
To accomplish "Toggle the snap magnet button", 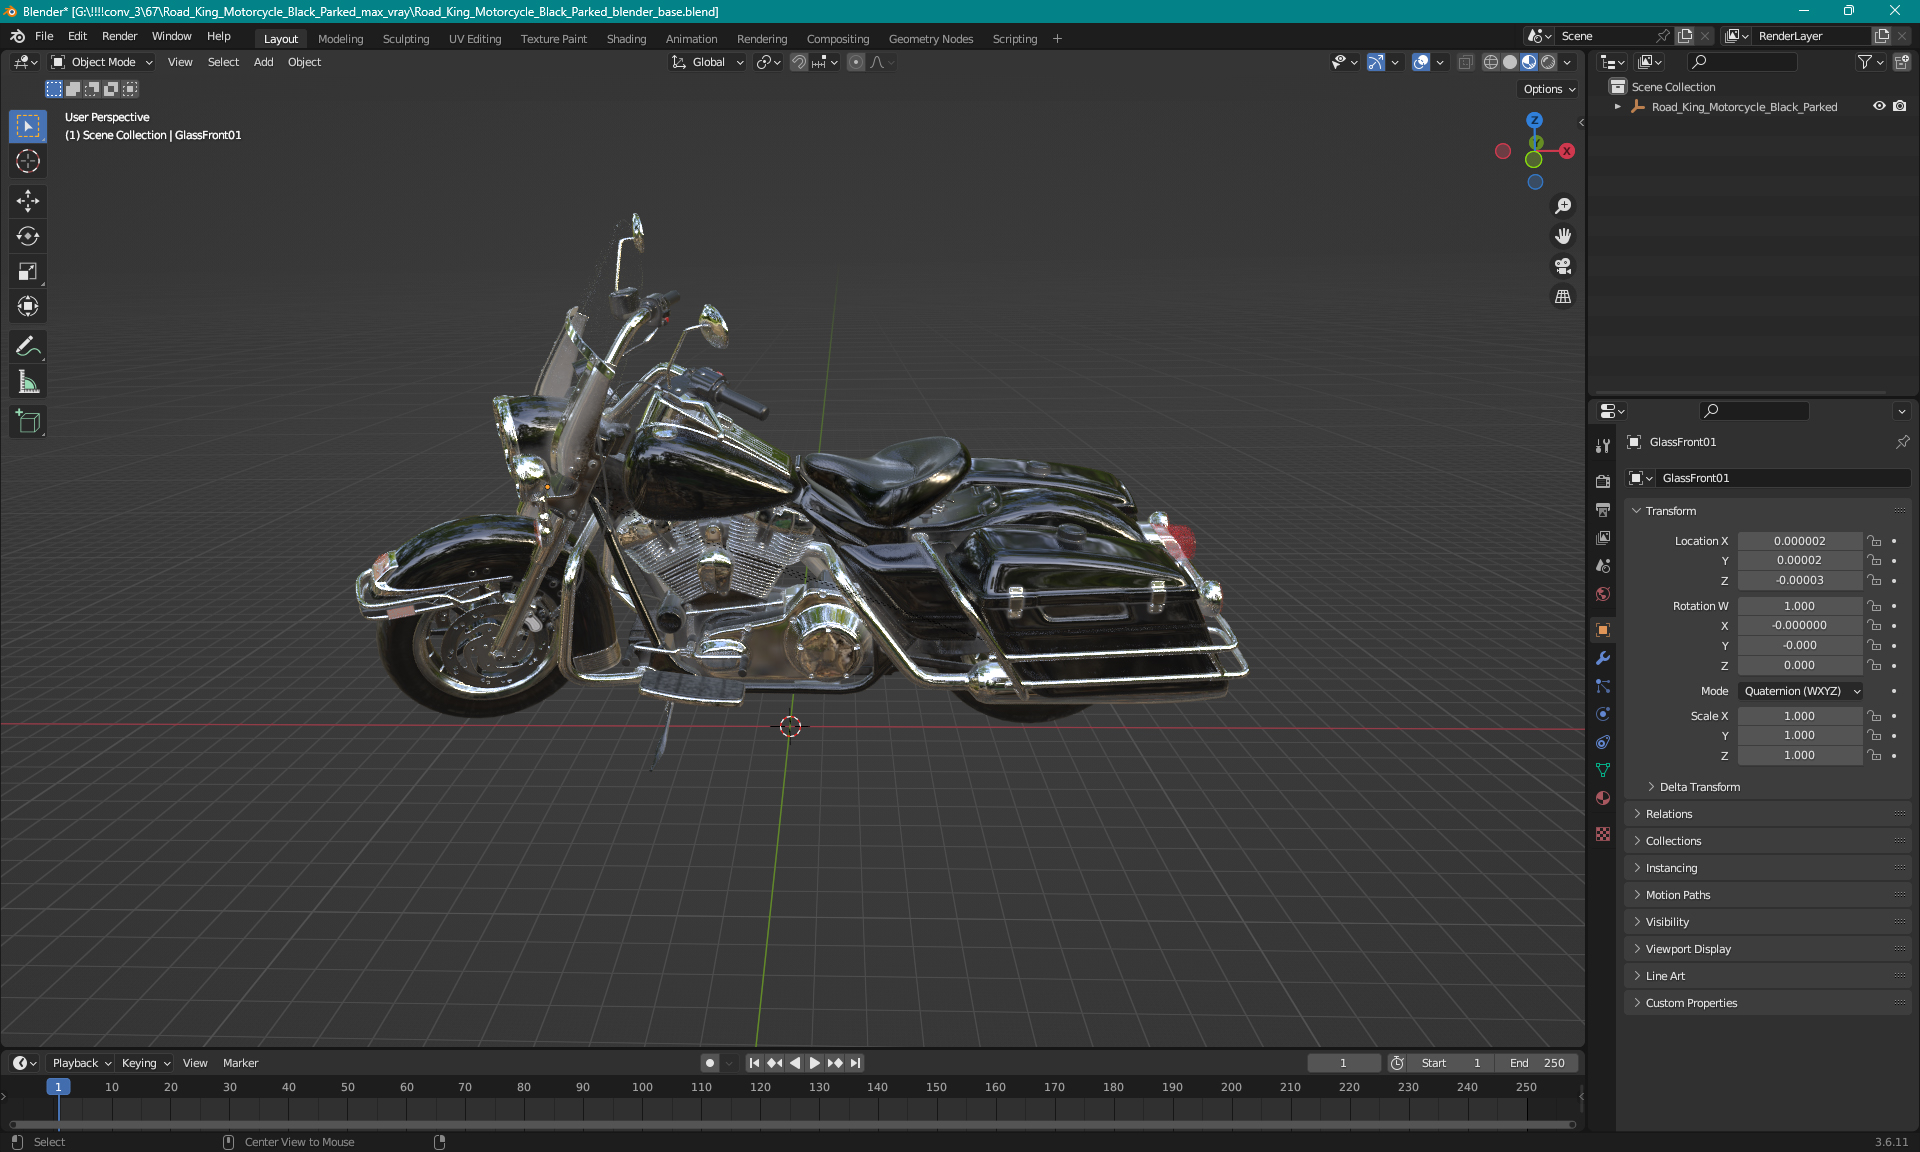I will (x=799, y=62).
